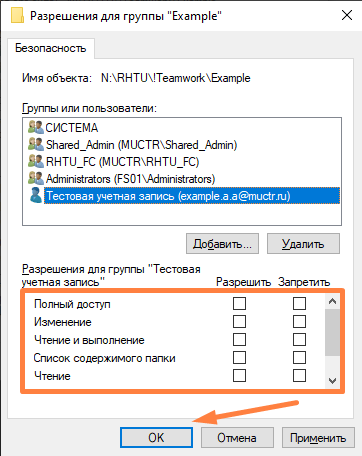Click the Удалить button
The image size is (362, 456).
click(x=303, y=244)
